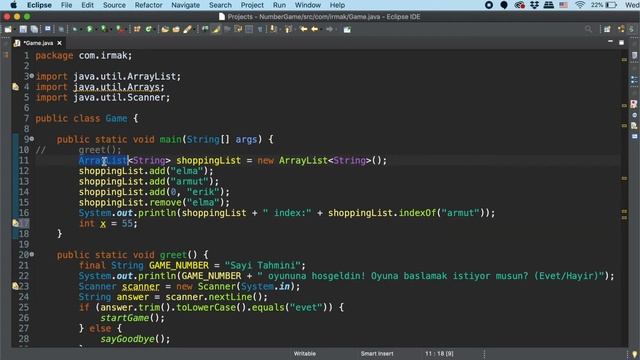Click the New file wizard icon
The width and height of the screenshot is (640, 360).
coord(8,29)
